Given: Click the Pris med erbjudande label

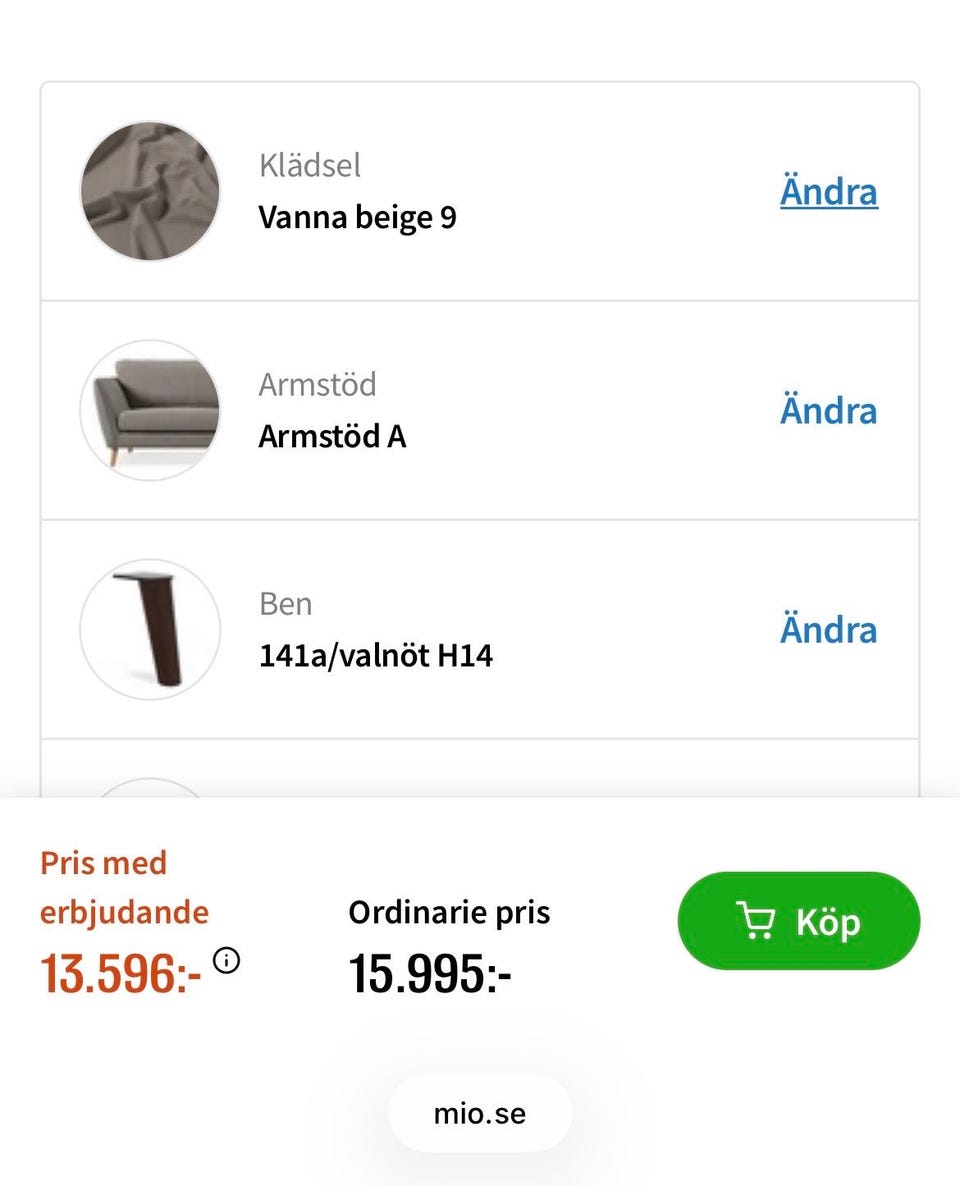Looking at the screenshot, I should (124, 887).
